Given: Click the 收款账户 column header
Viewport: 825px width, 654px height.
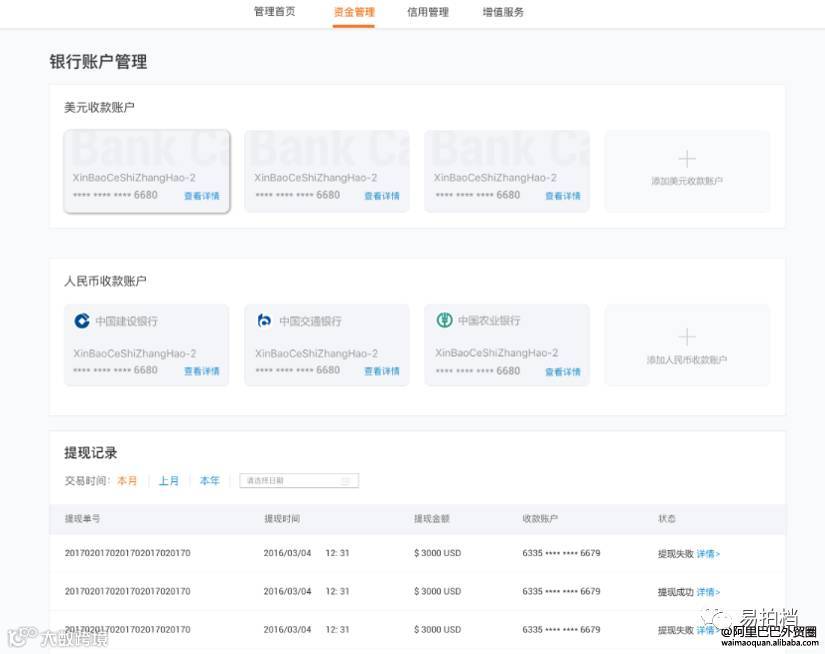Looking at the screenshot, I should click(x=540, y=519).
